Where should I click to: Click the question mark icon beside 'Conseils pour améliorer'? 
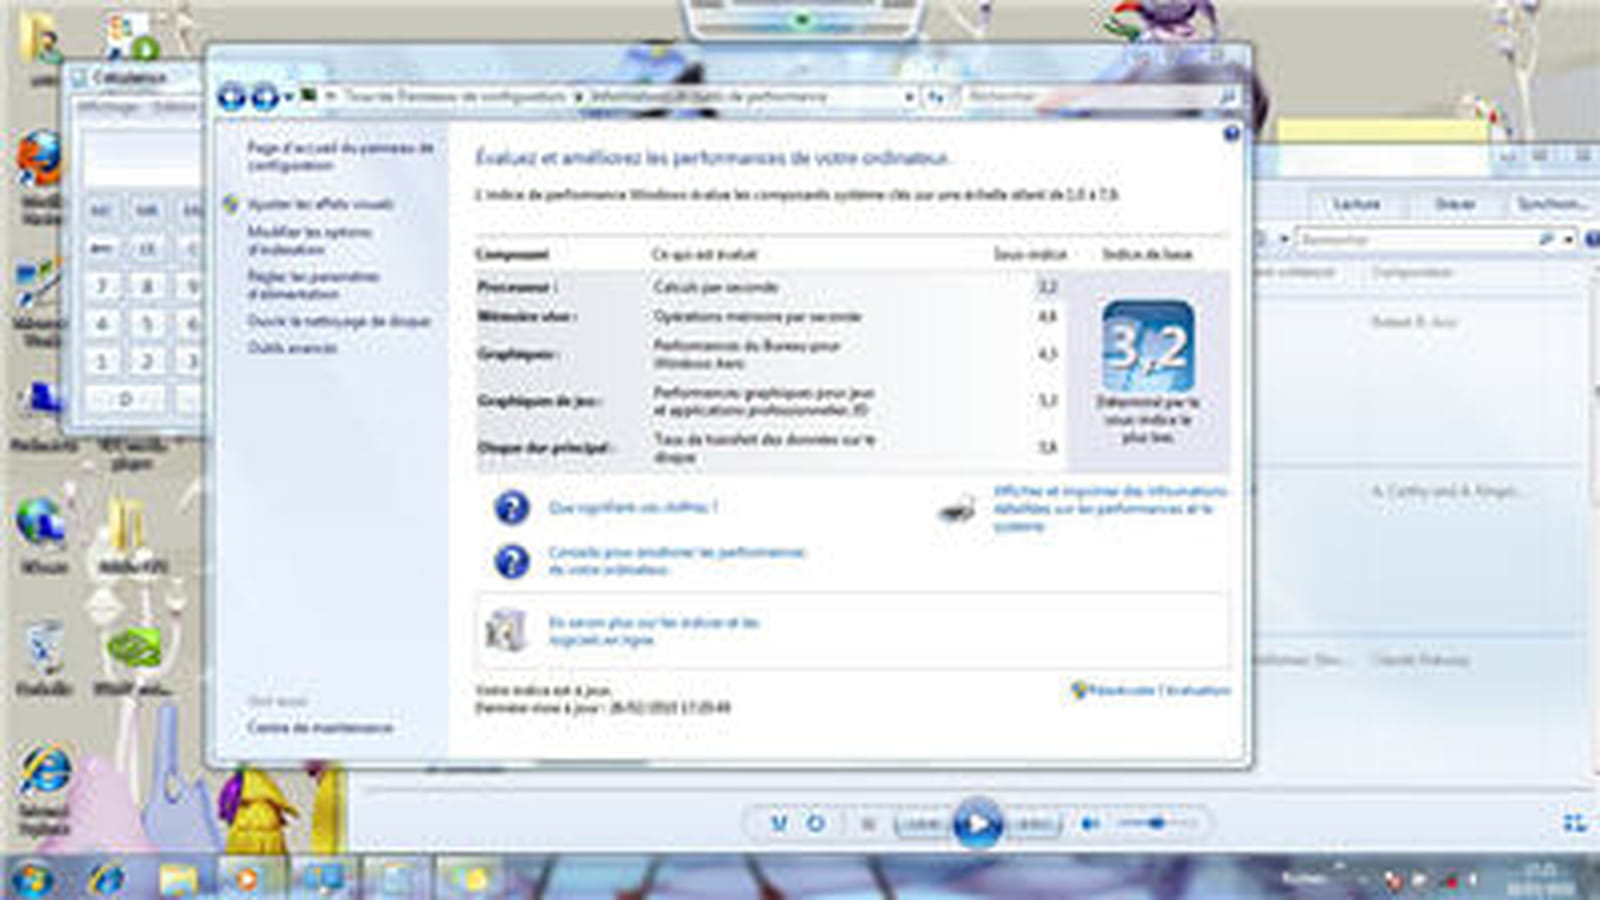[512, 561]
